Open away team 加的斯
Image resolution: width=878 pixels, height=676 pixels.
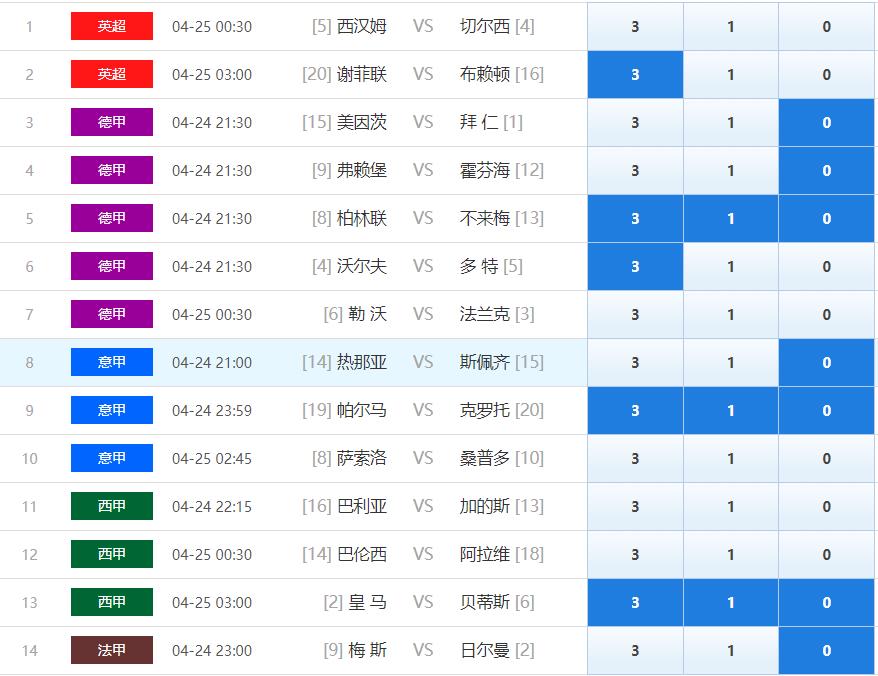pyautogui.click(x=485, y=506)
